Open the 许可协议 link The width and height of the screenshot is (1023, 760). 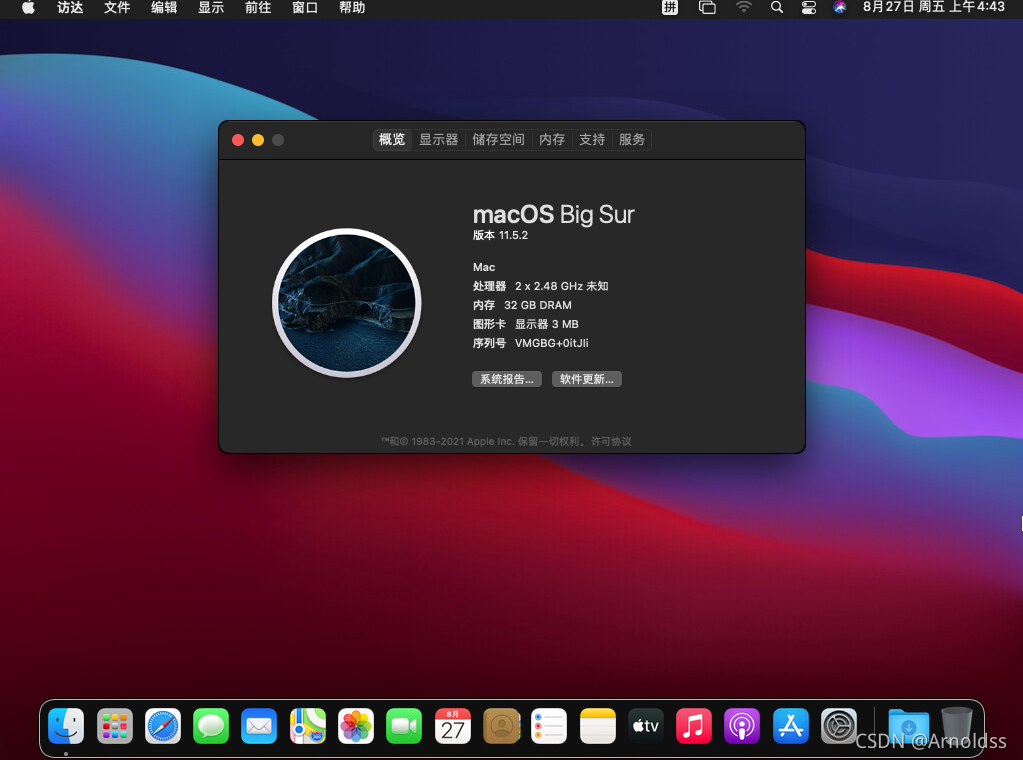[611, 442]
